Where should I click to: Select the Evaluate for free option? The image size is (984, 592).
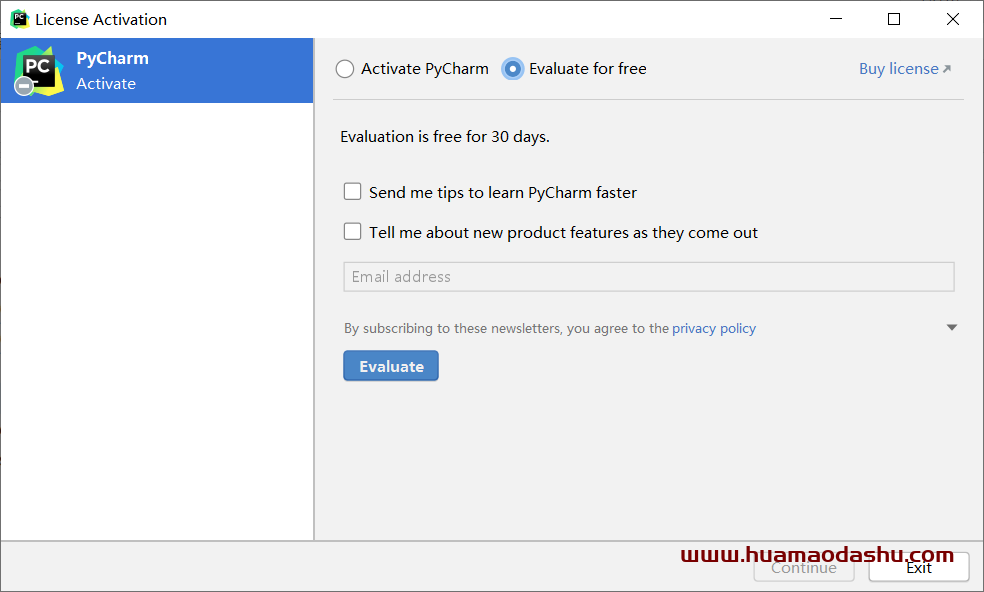[512, 69]
